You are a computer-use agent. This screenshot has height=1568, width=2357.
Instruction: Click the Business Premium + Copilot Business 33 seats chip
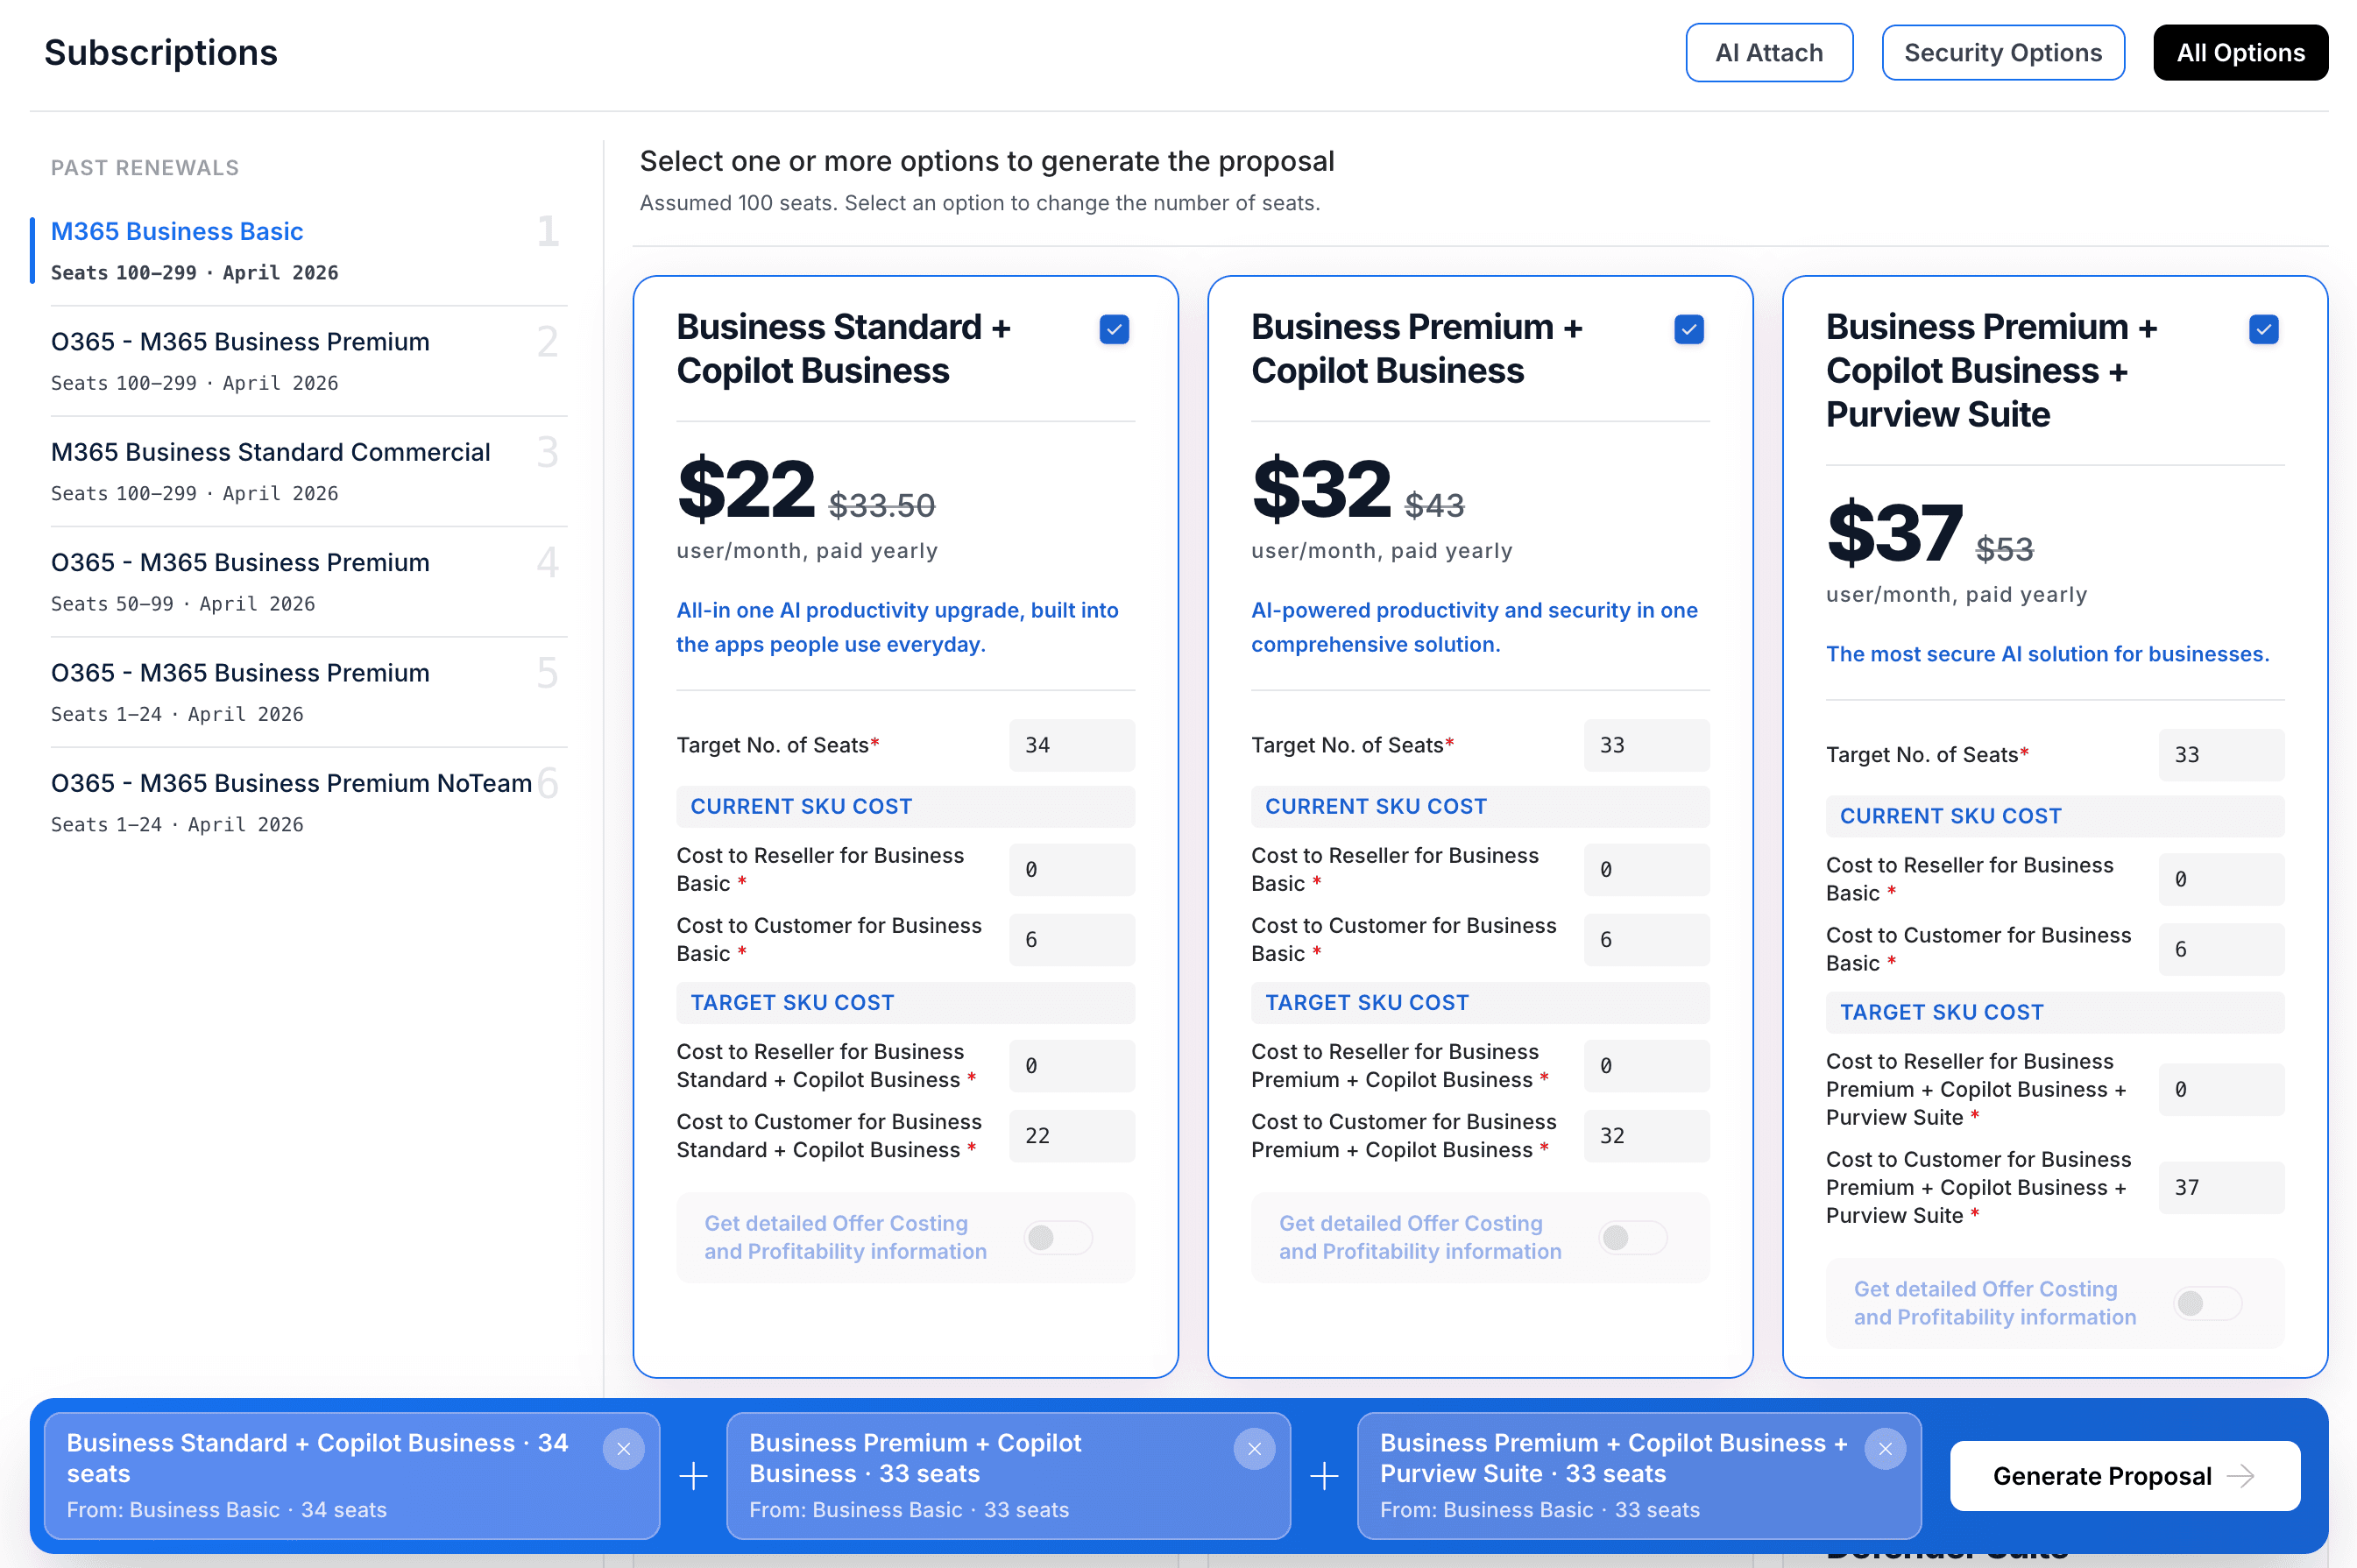(1008, 1476)
